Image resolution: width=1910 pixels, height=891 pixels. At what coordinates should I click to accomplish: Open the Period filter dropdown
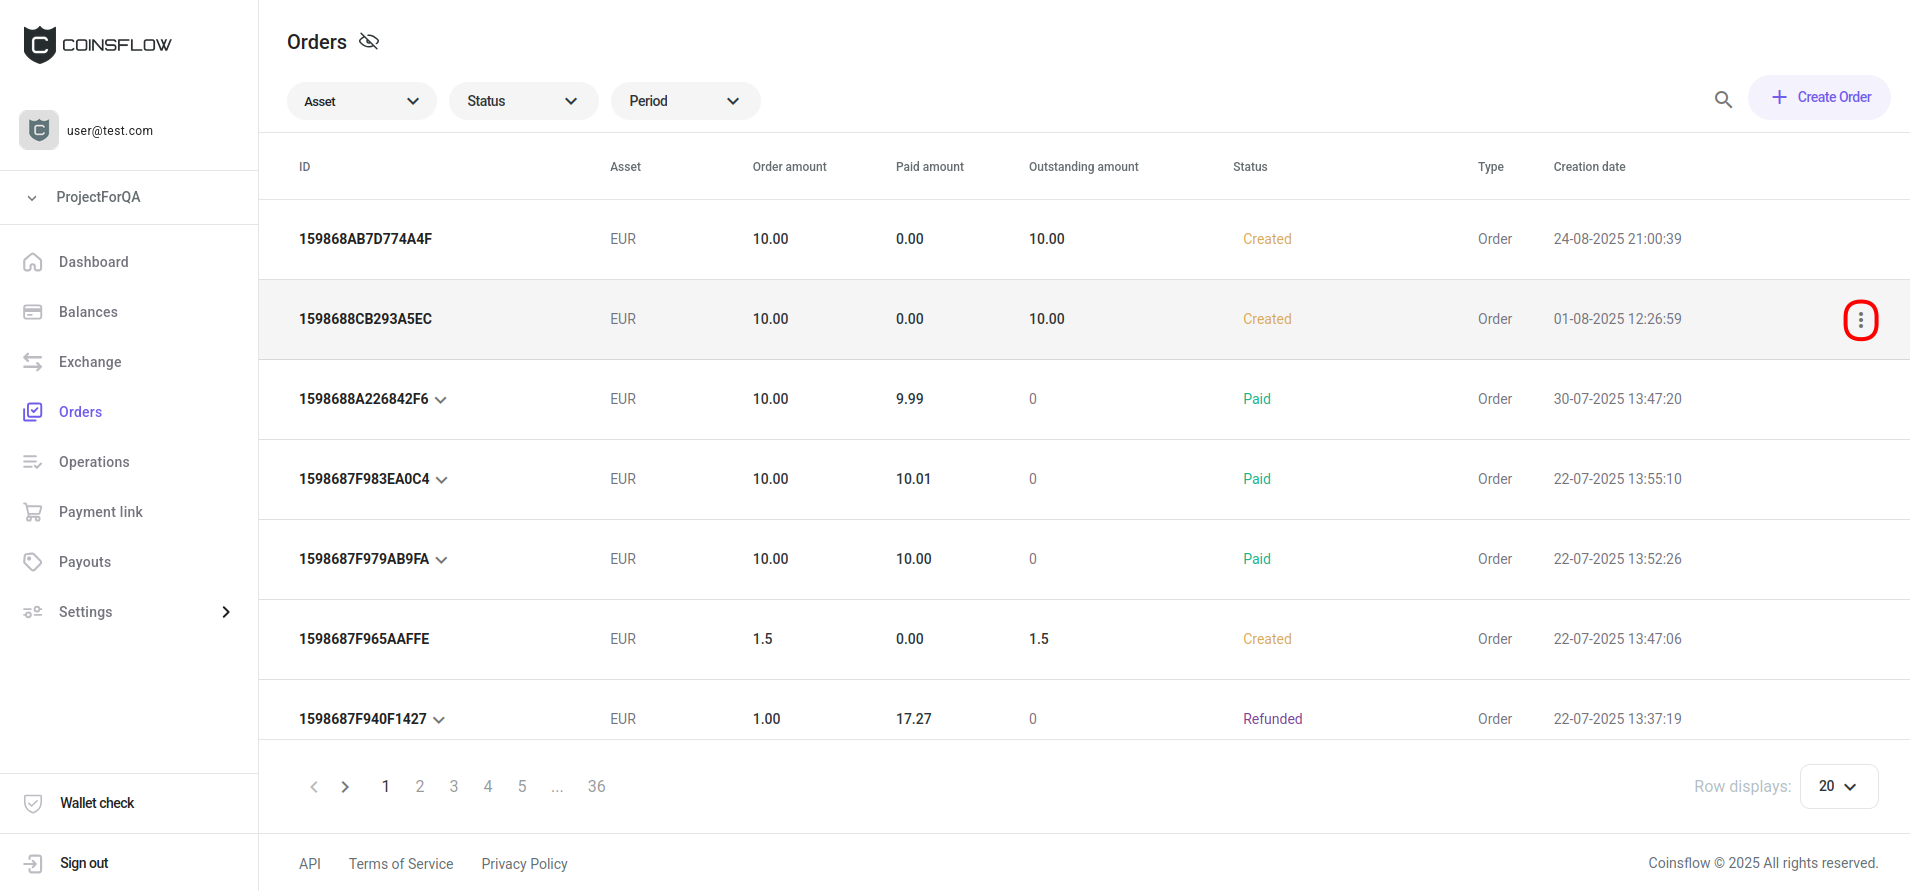tap(685, 101)
